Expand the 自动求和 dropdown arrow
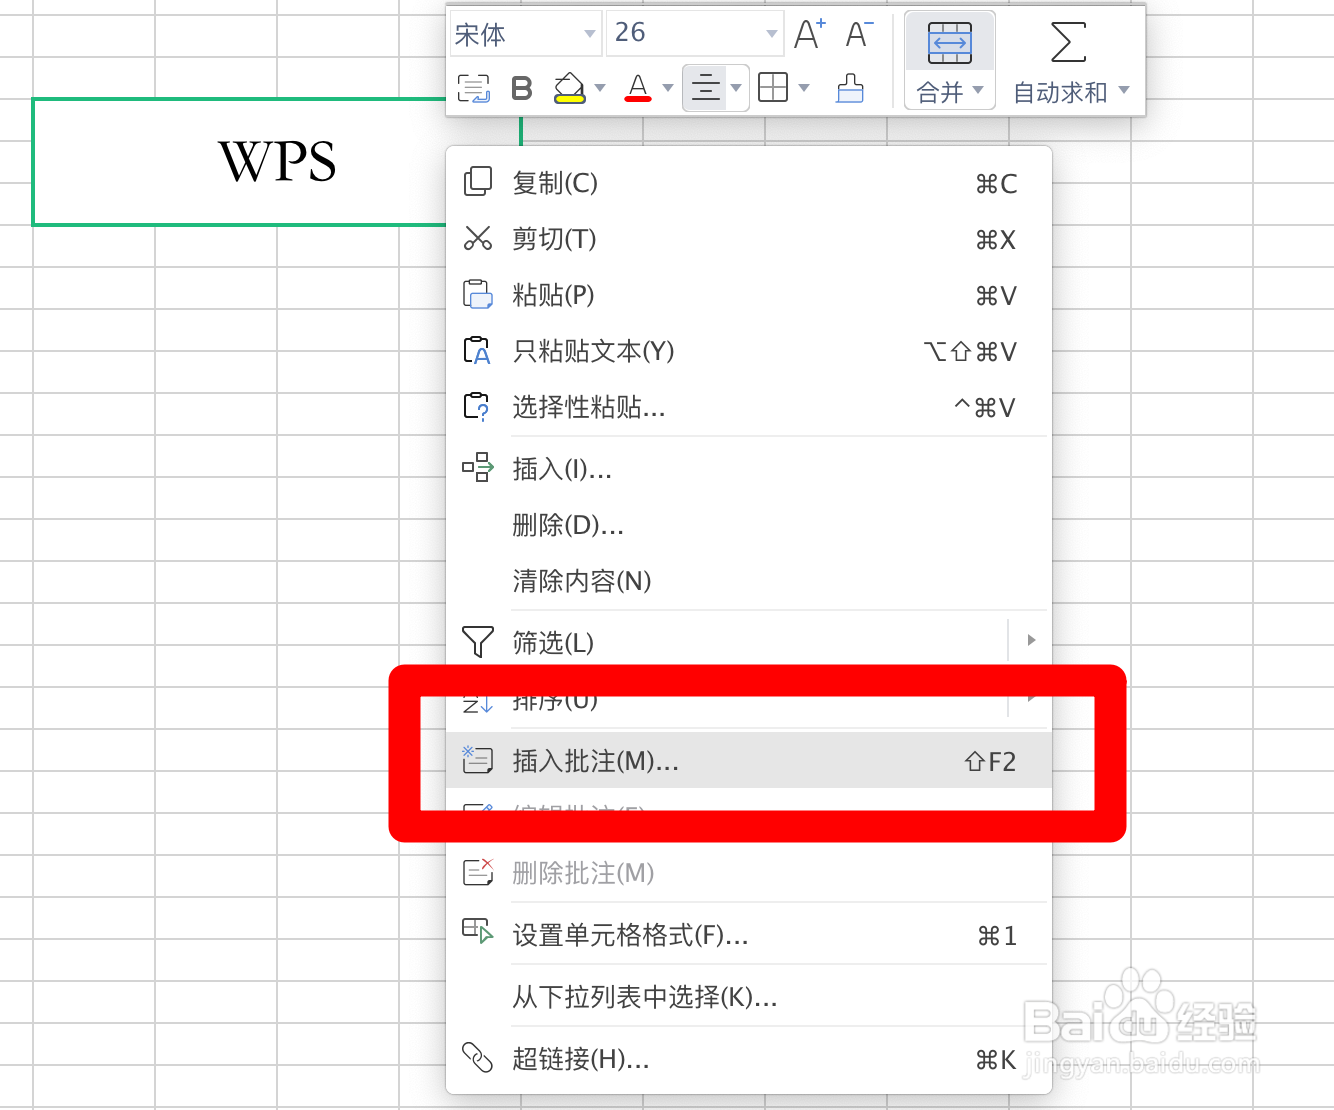 tap(1124, 91)
